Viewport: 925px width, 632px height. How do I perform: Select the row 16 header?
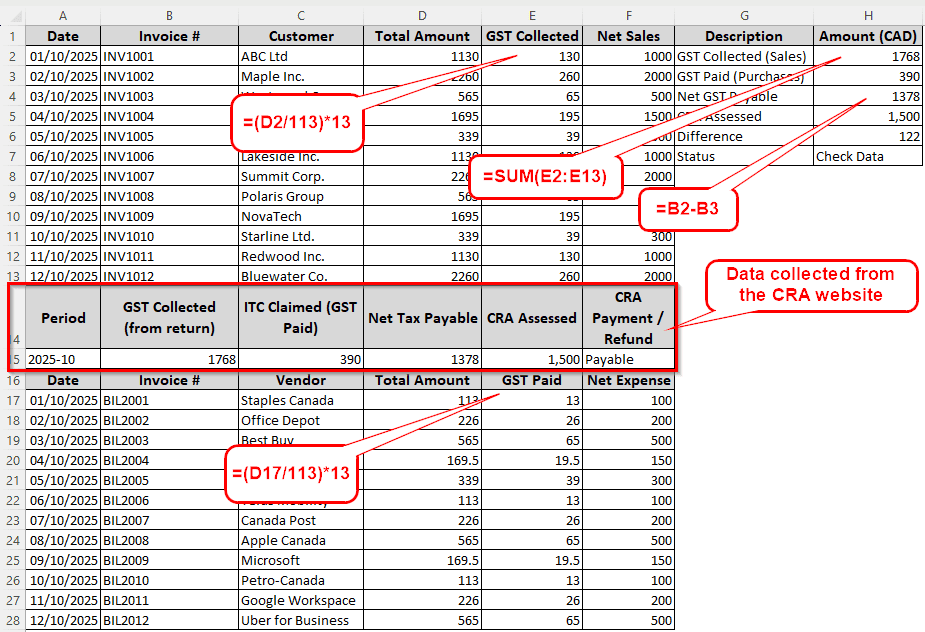[12, 380]
